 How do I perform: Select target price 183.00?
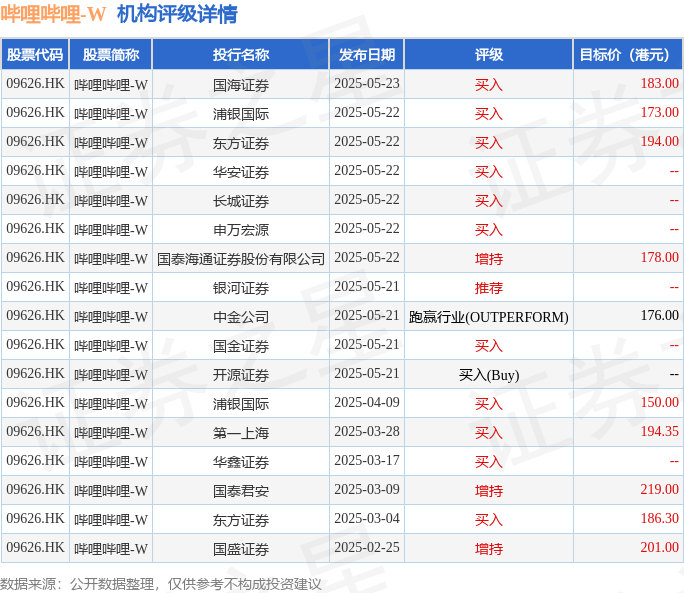coord(660,83)
